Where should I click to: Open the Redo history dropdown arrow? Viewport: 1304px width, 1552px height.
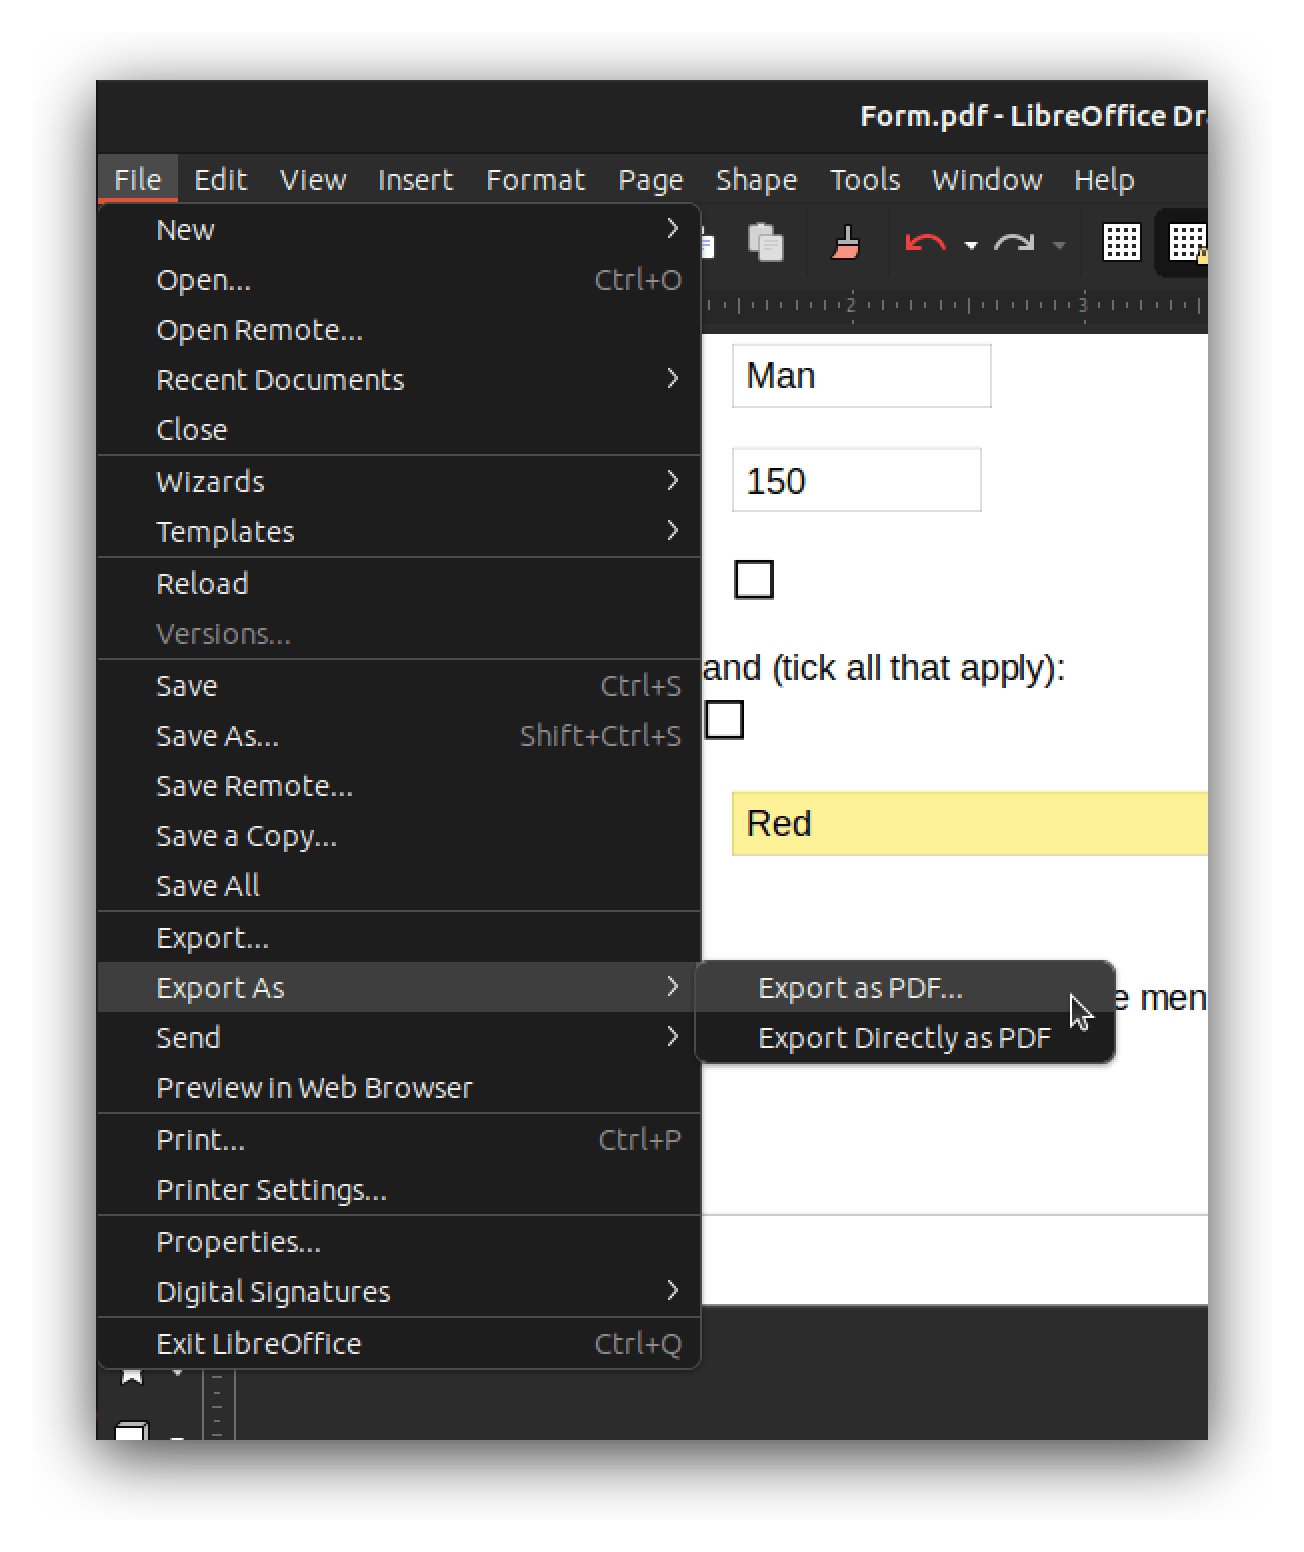click(x=1059, y=245)
